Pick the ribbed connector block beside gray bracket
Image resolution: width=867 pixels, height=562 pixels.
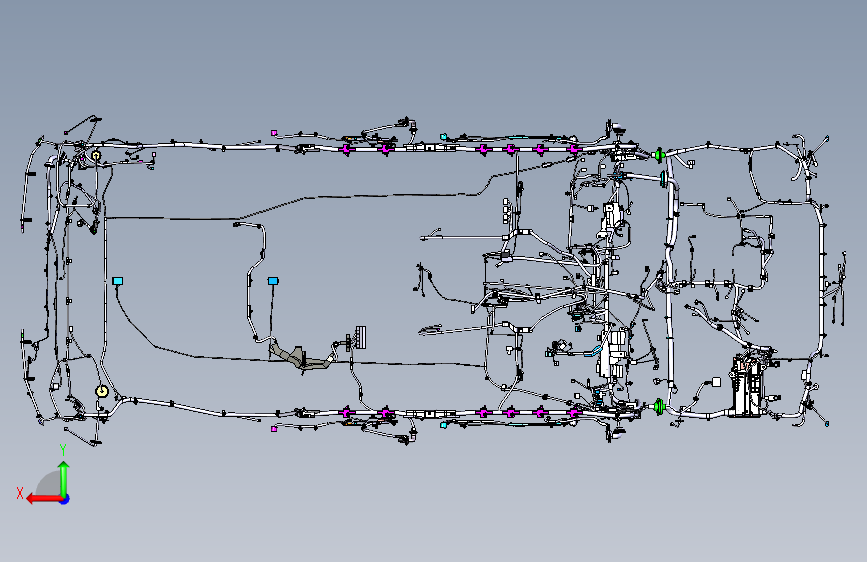point(361,337)
